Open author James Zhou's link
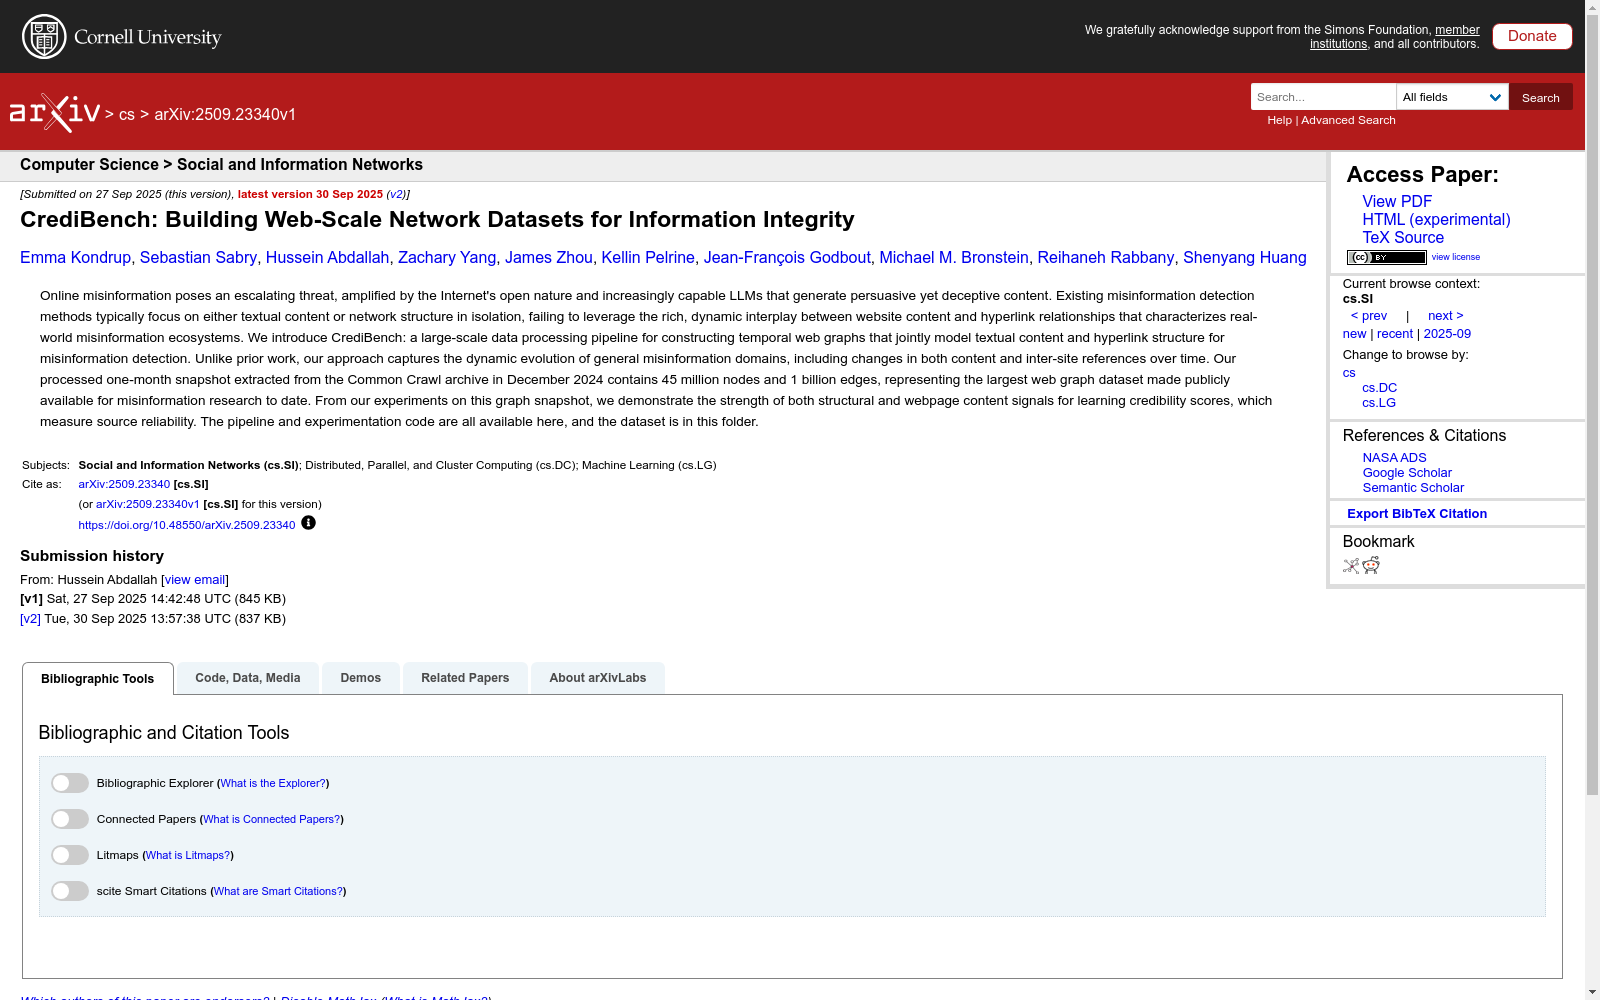The height and width of the screenshot is (1000, 1600). (548, 258)
